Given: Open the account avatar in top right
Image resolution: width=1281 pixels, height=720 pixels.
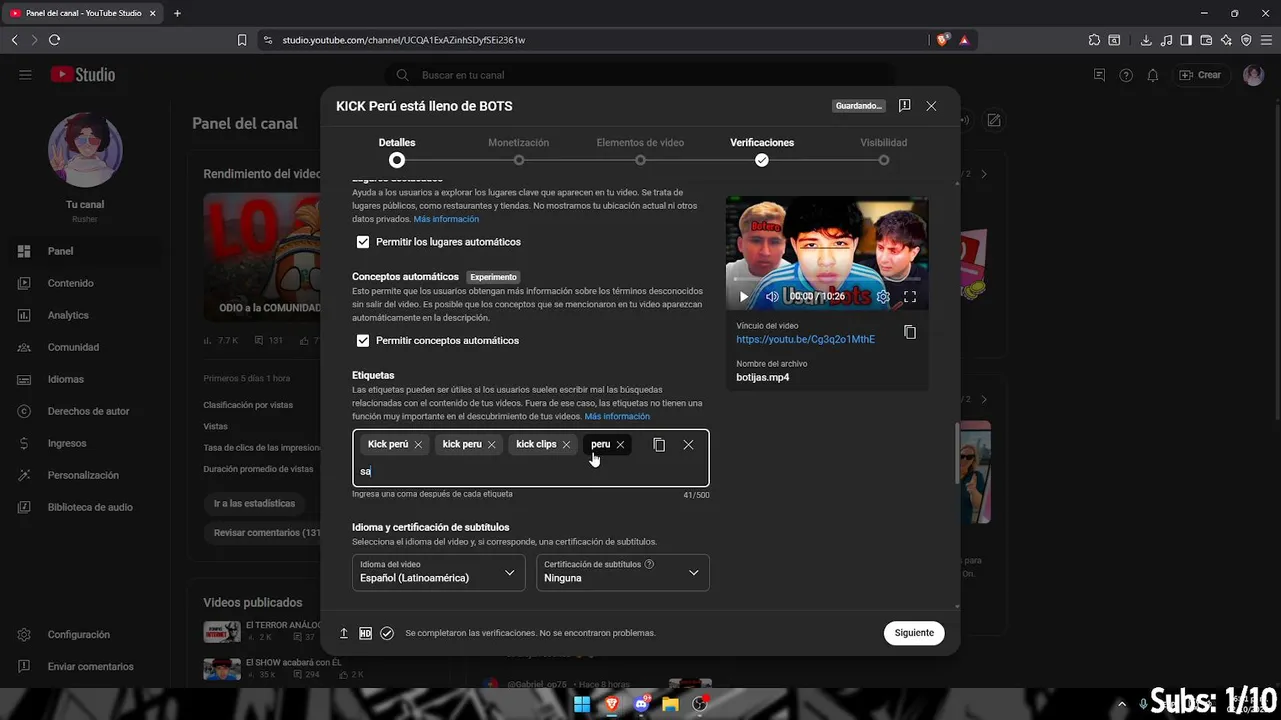Looking at the screenshot, I should click(1253, 75).
